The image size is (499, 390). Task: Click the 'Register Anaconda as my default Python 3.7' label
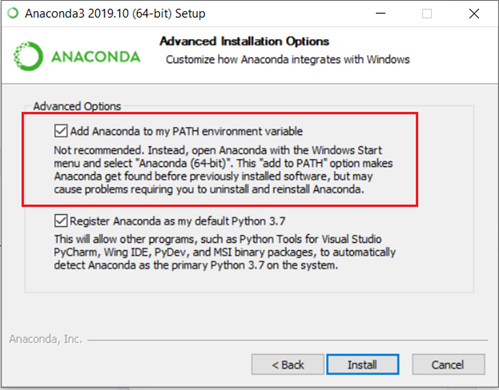coord(177,221)
